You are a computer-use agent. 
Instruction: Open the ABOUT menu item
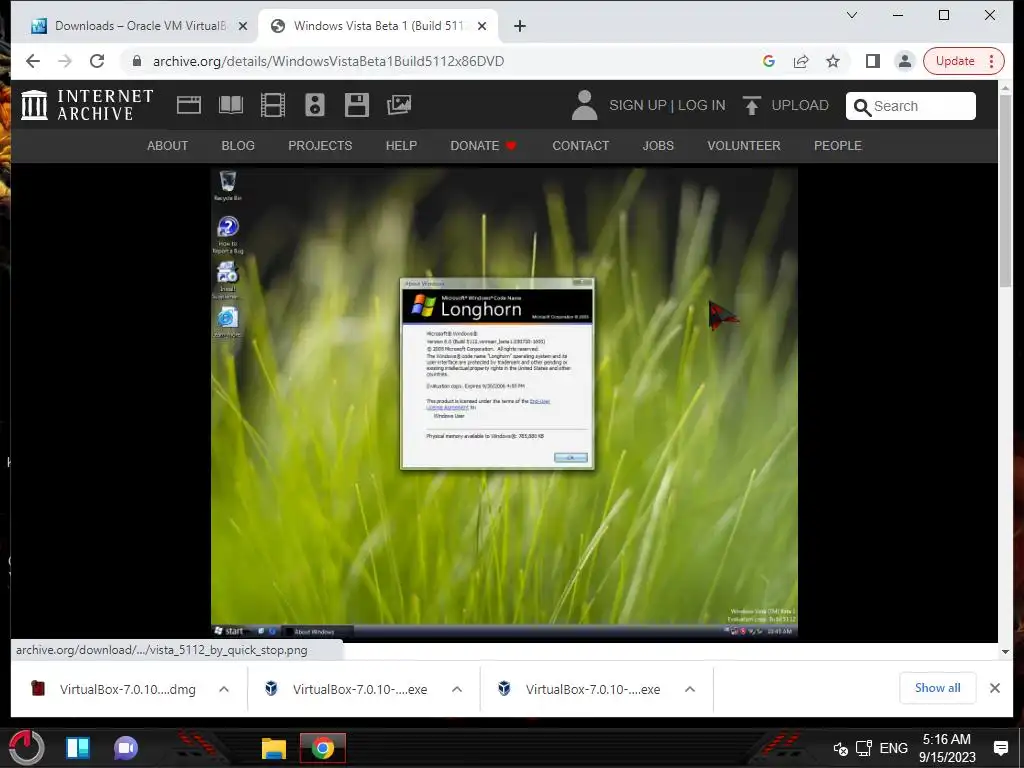[167, 146]
